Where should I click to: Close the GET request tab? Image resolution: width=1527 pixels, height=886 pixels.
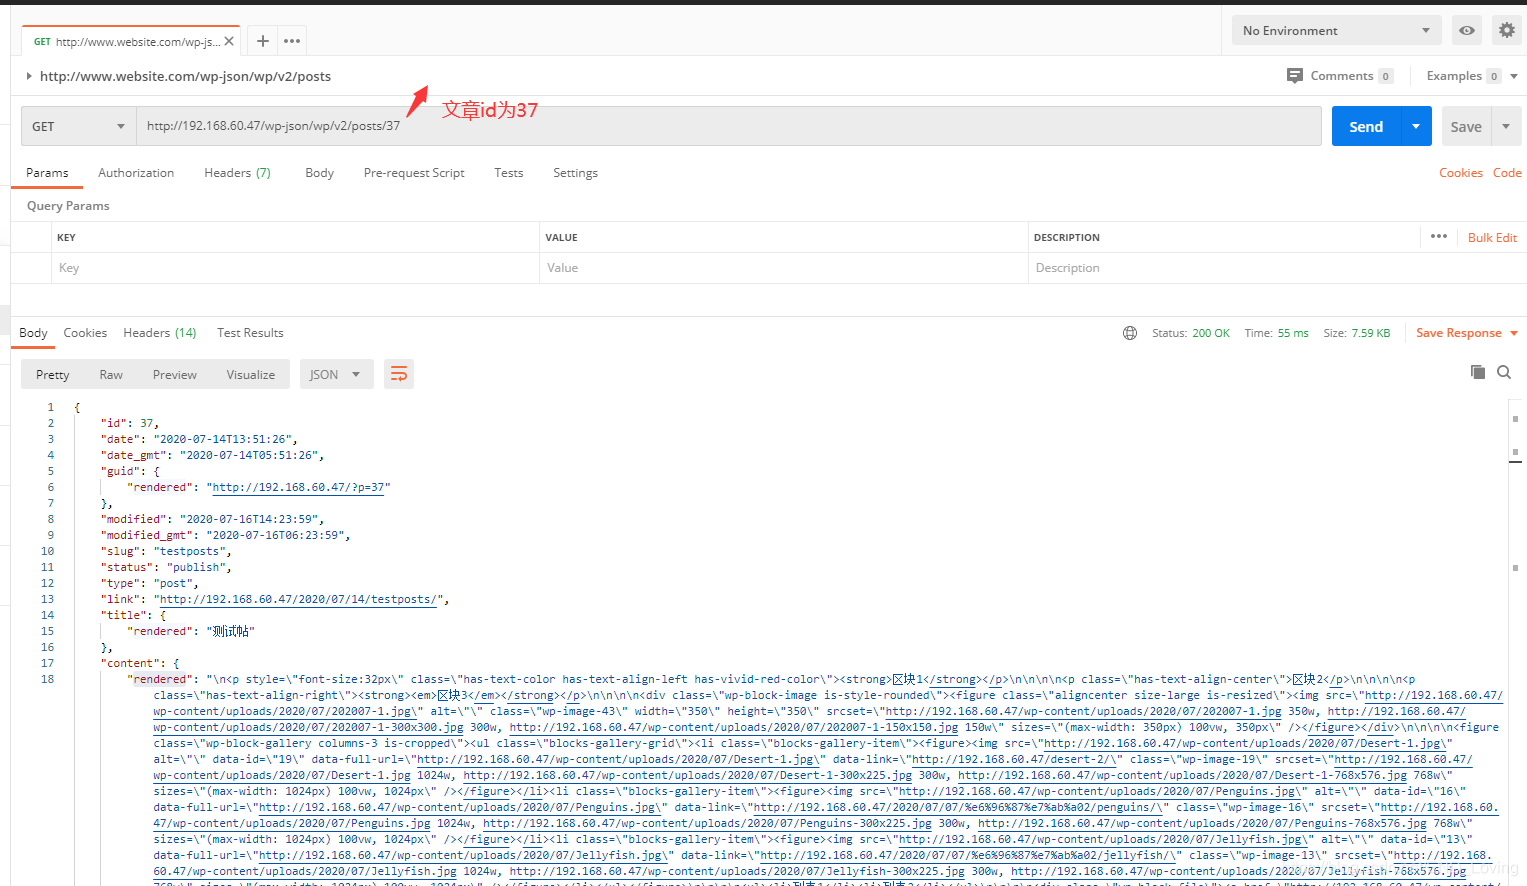(x=229, y=41)
